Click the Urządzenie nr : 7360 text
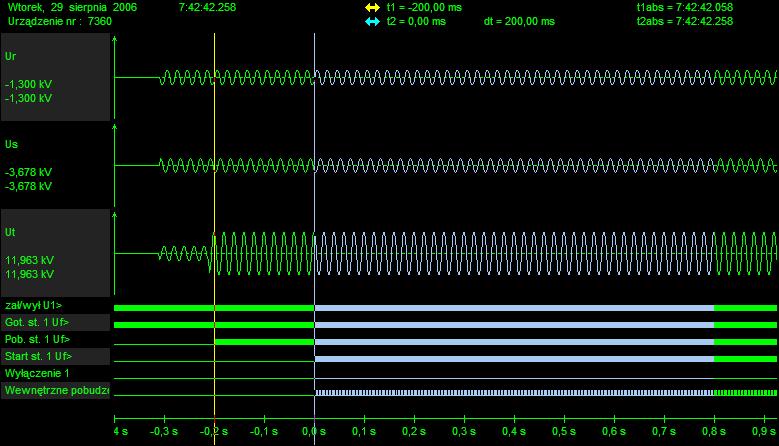Image resolution: width=779 pixels, height=446 pixels. 60,21
